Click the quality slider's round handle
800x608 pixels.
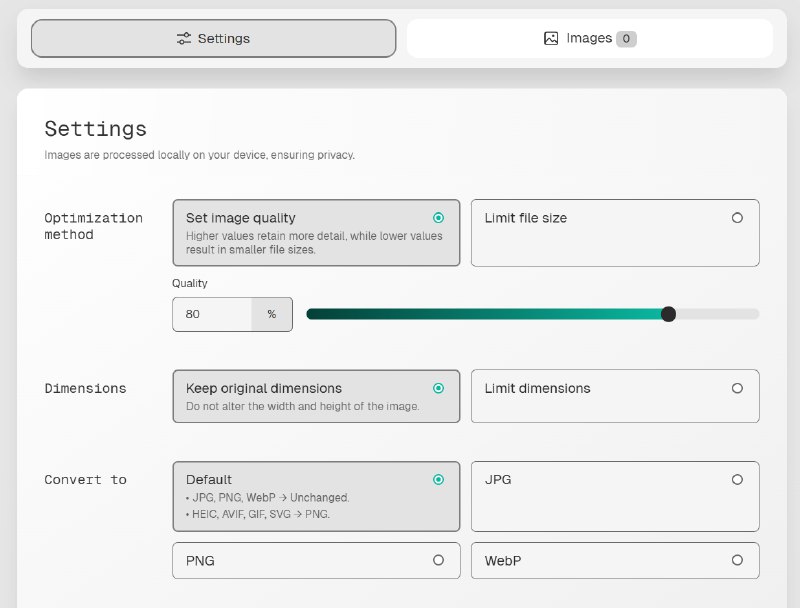tap(669, 314)
